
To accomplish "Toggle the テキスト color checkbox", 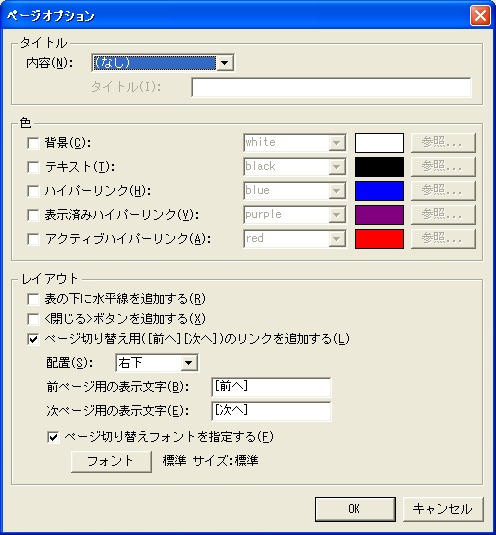I will point(33,167).
